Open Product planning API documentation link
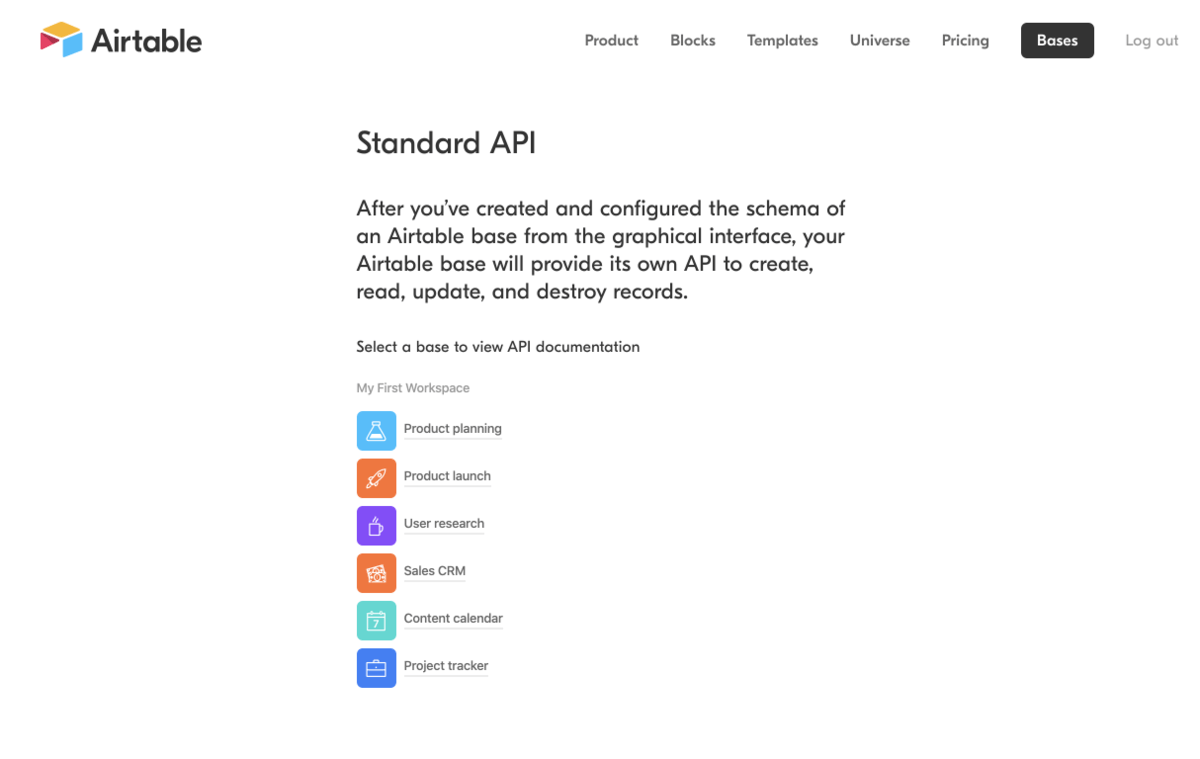This screenshot has width=1200, height=759. [453, 429]
